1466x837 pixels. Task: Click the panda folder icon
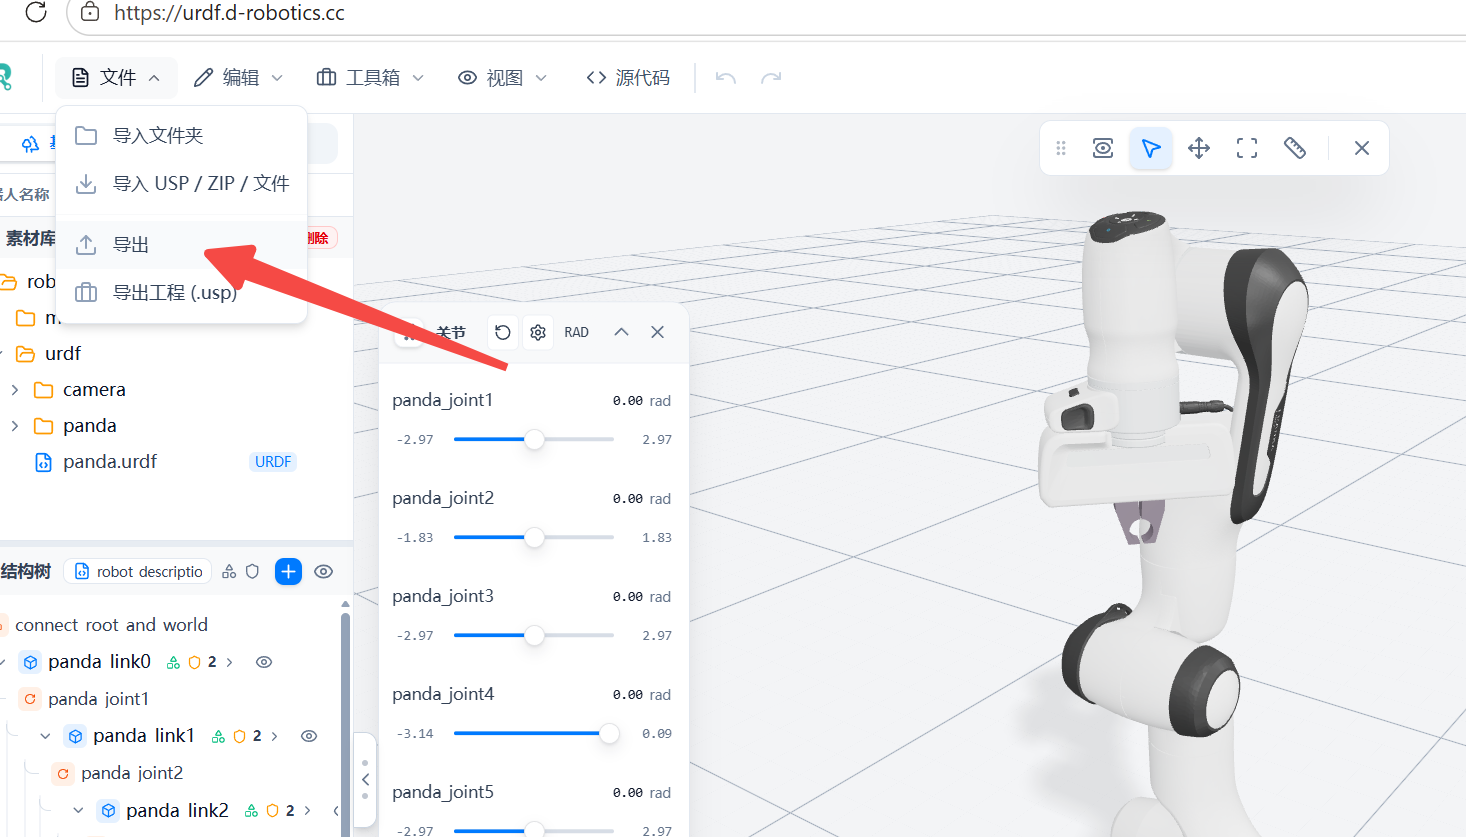43,425
